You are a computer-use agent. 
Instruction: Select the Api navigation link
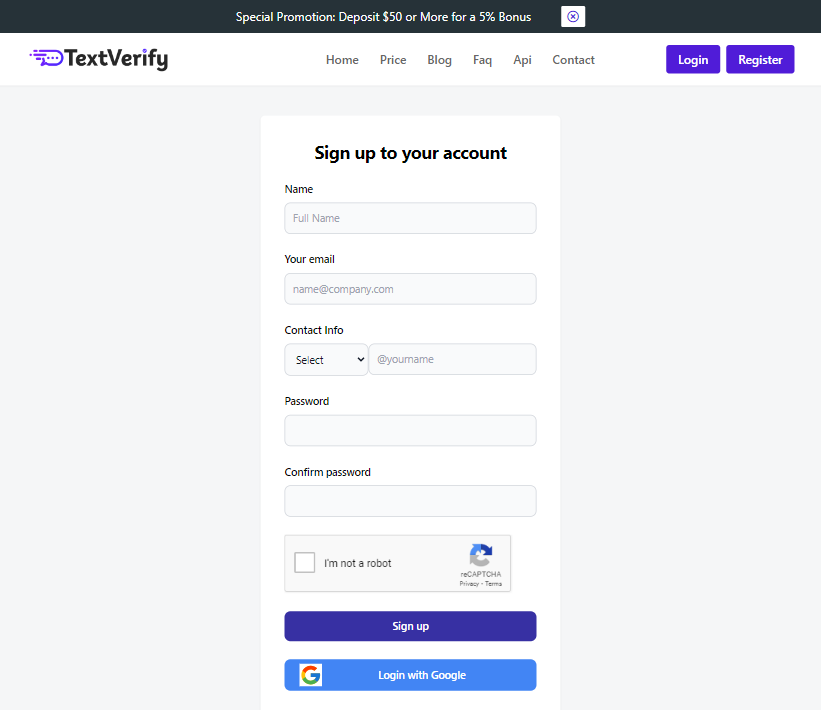click(x=522, y=60)
